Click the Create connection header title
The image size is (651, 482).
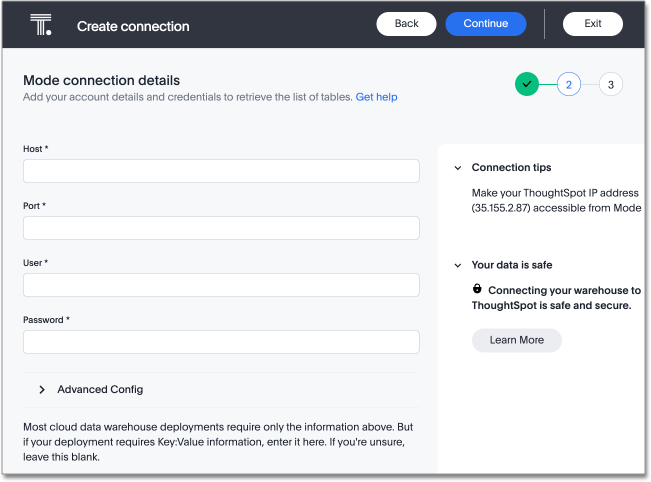133,25
